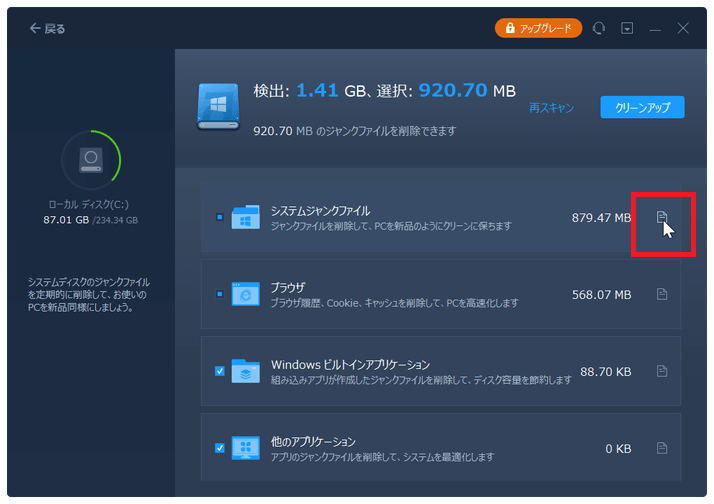Click the ブラウザ category icon
This screenshot has height=504, width=714.
(245, 294)
